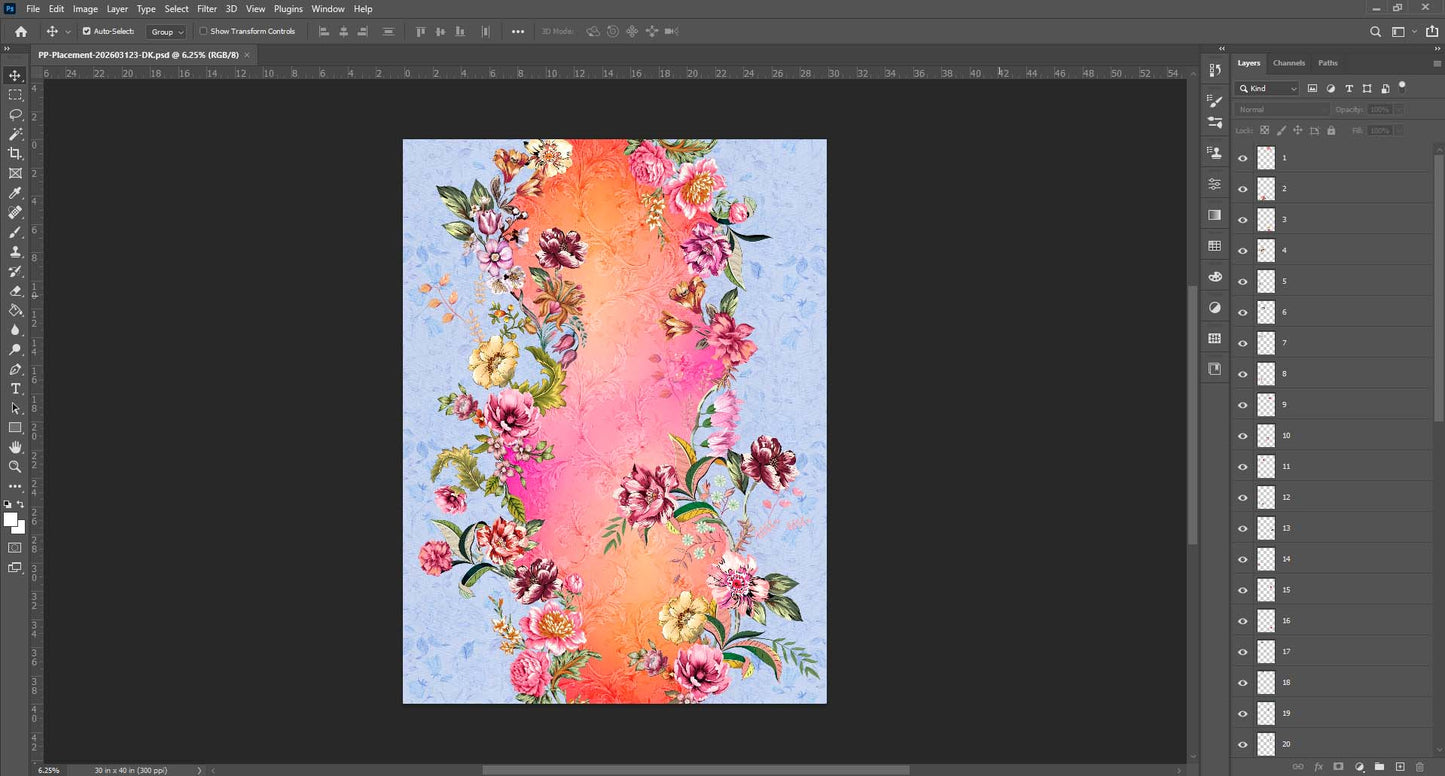Click the more align options ellipsis
The image size is (1445, 776).
point(518,32)
